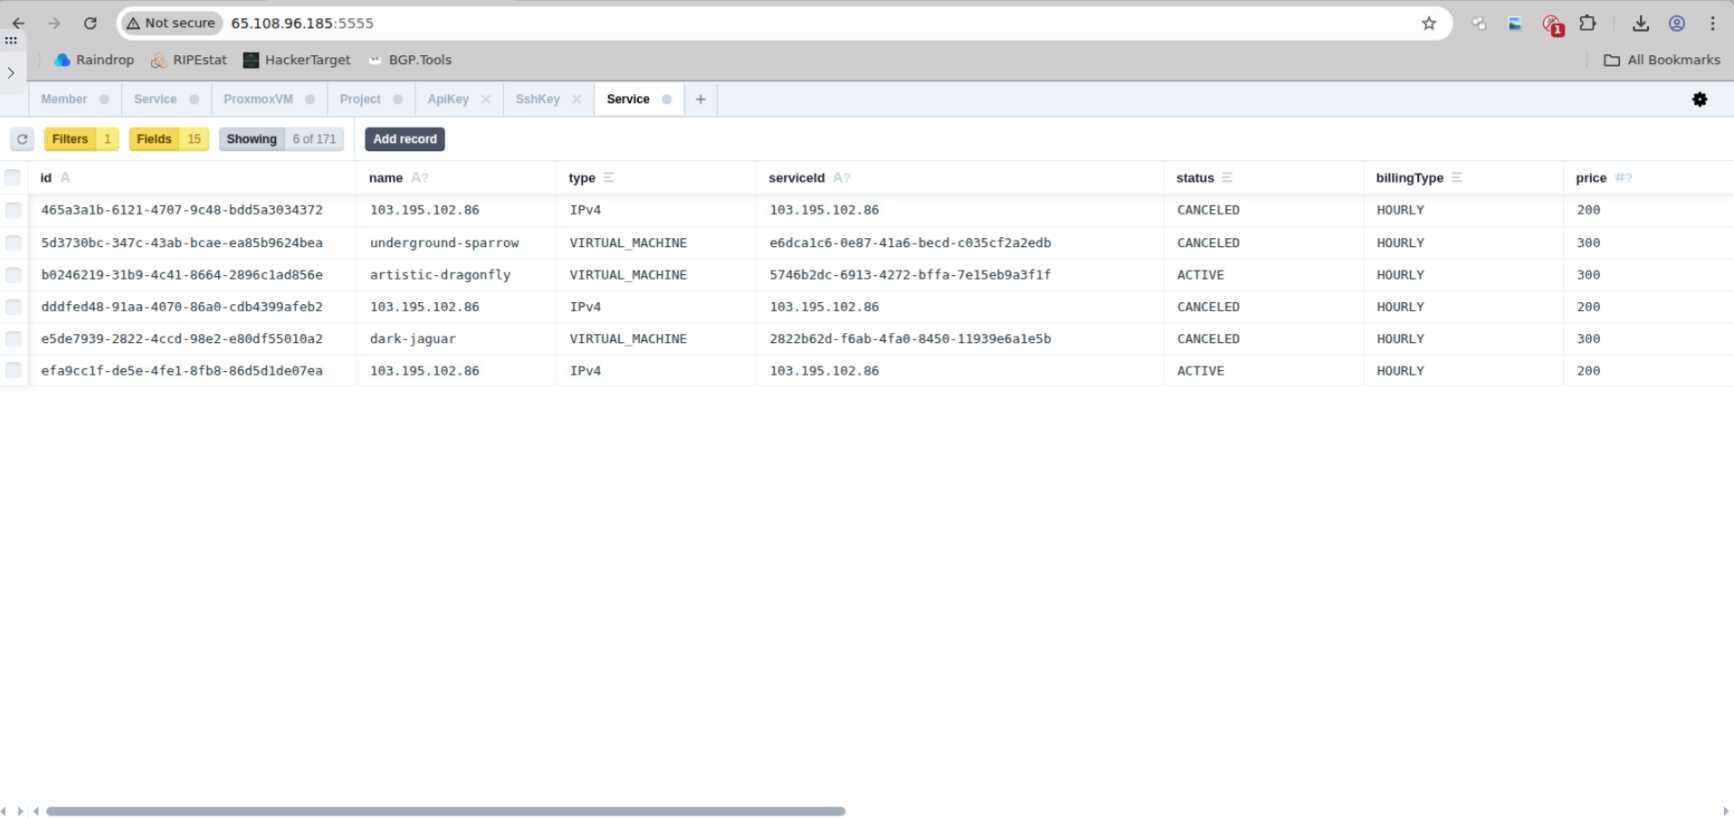Open the settings gear icon
Viewport: 1734px width, 818px height.
(x=1699, y=99)
